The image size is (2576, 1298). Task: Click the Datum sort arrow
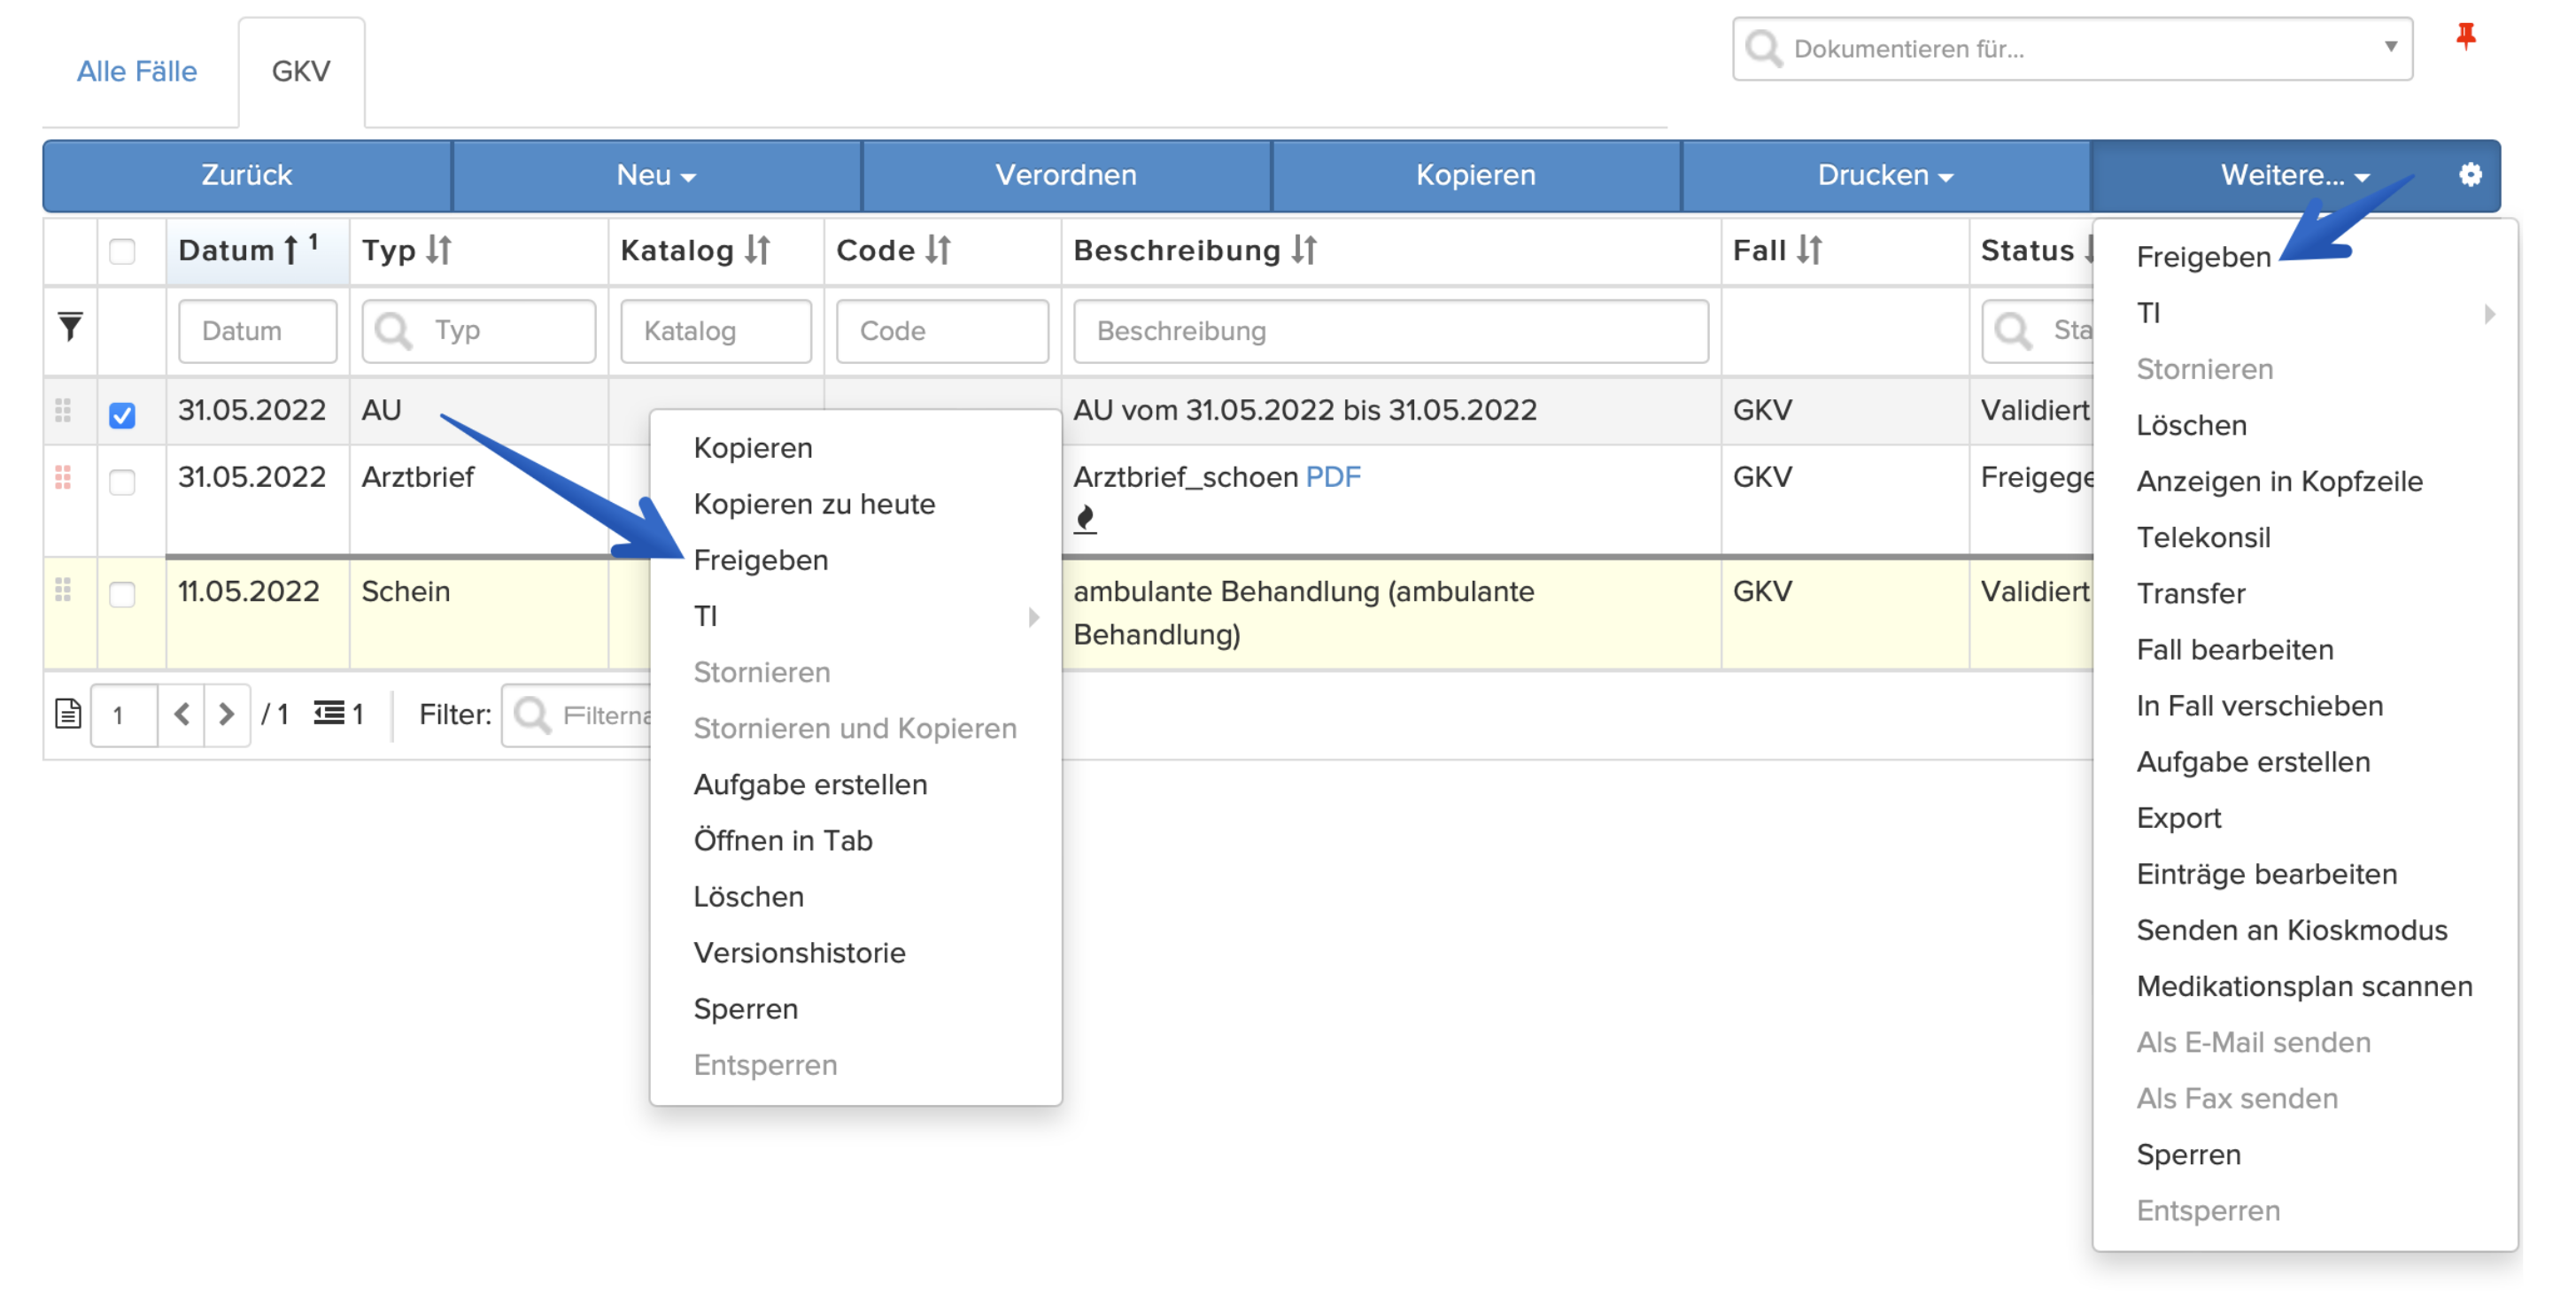click(x=290, y=250)
